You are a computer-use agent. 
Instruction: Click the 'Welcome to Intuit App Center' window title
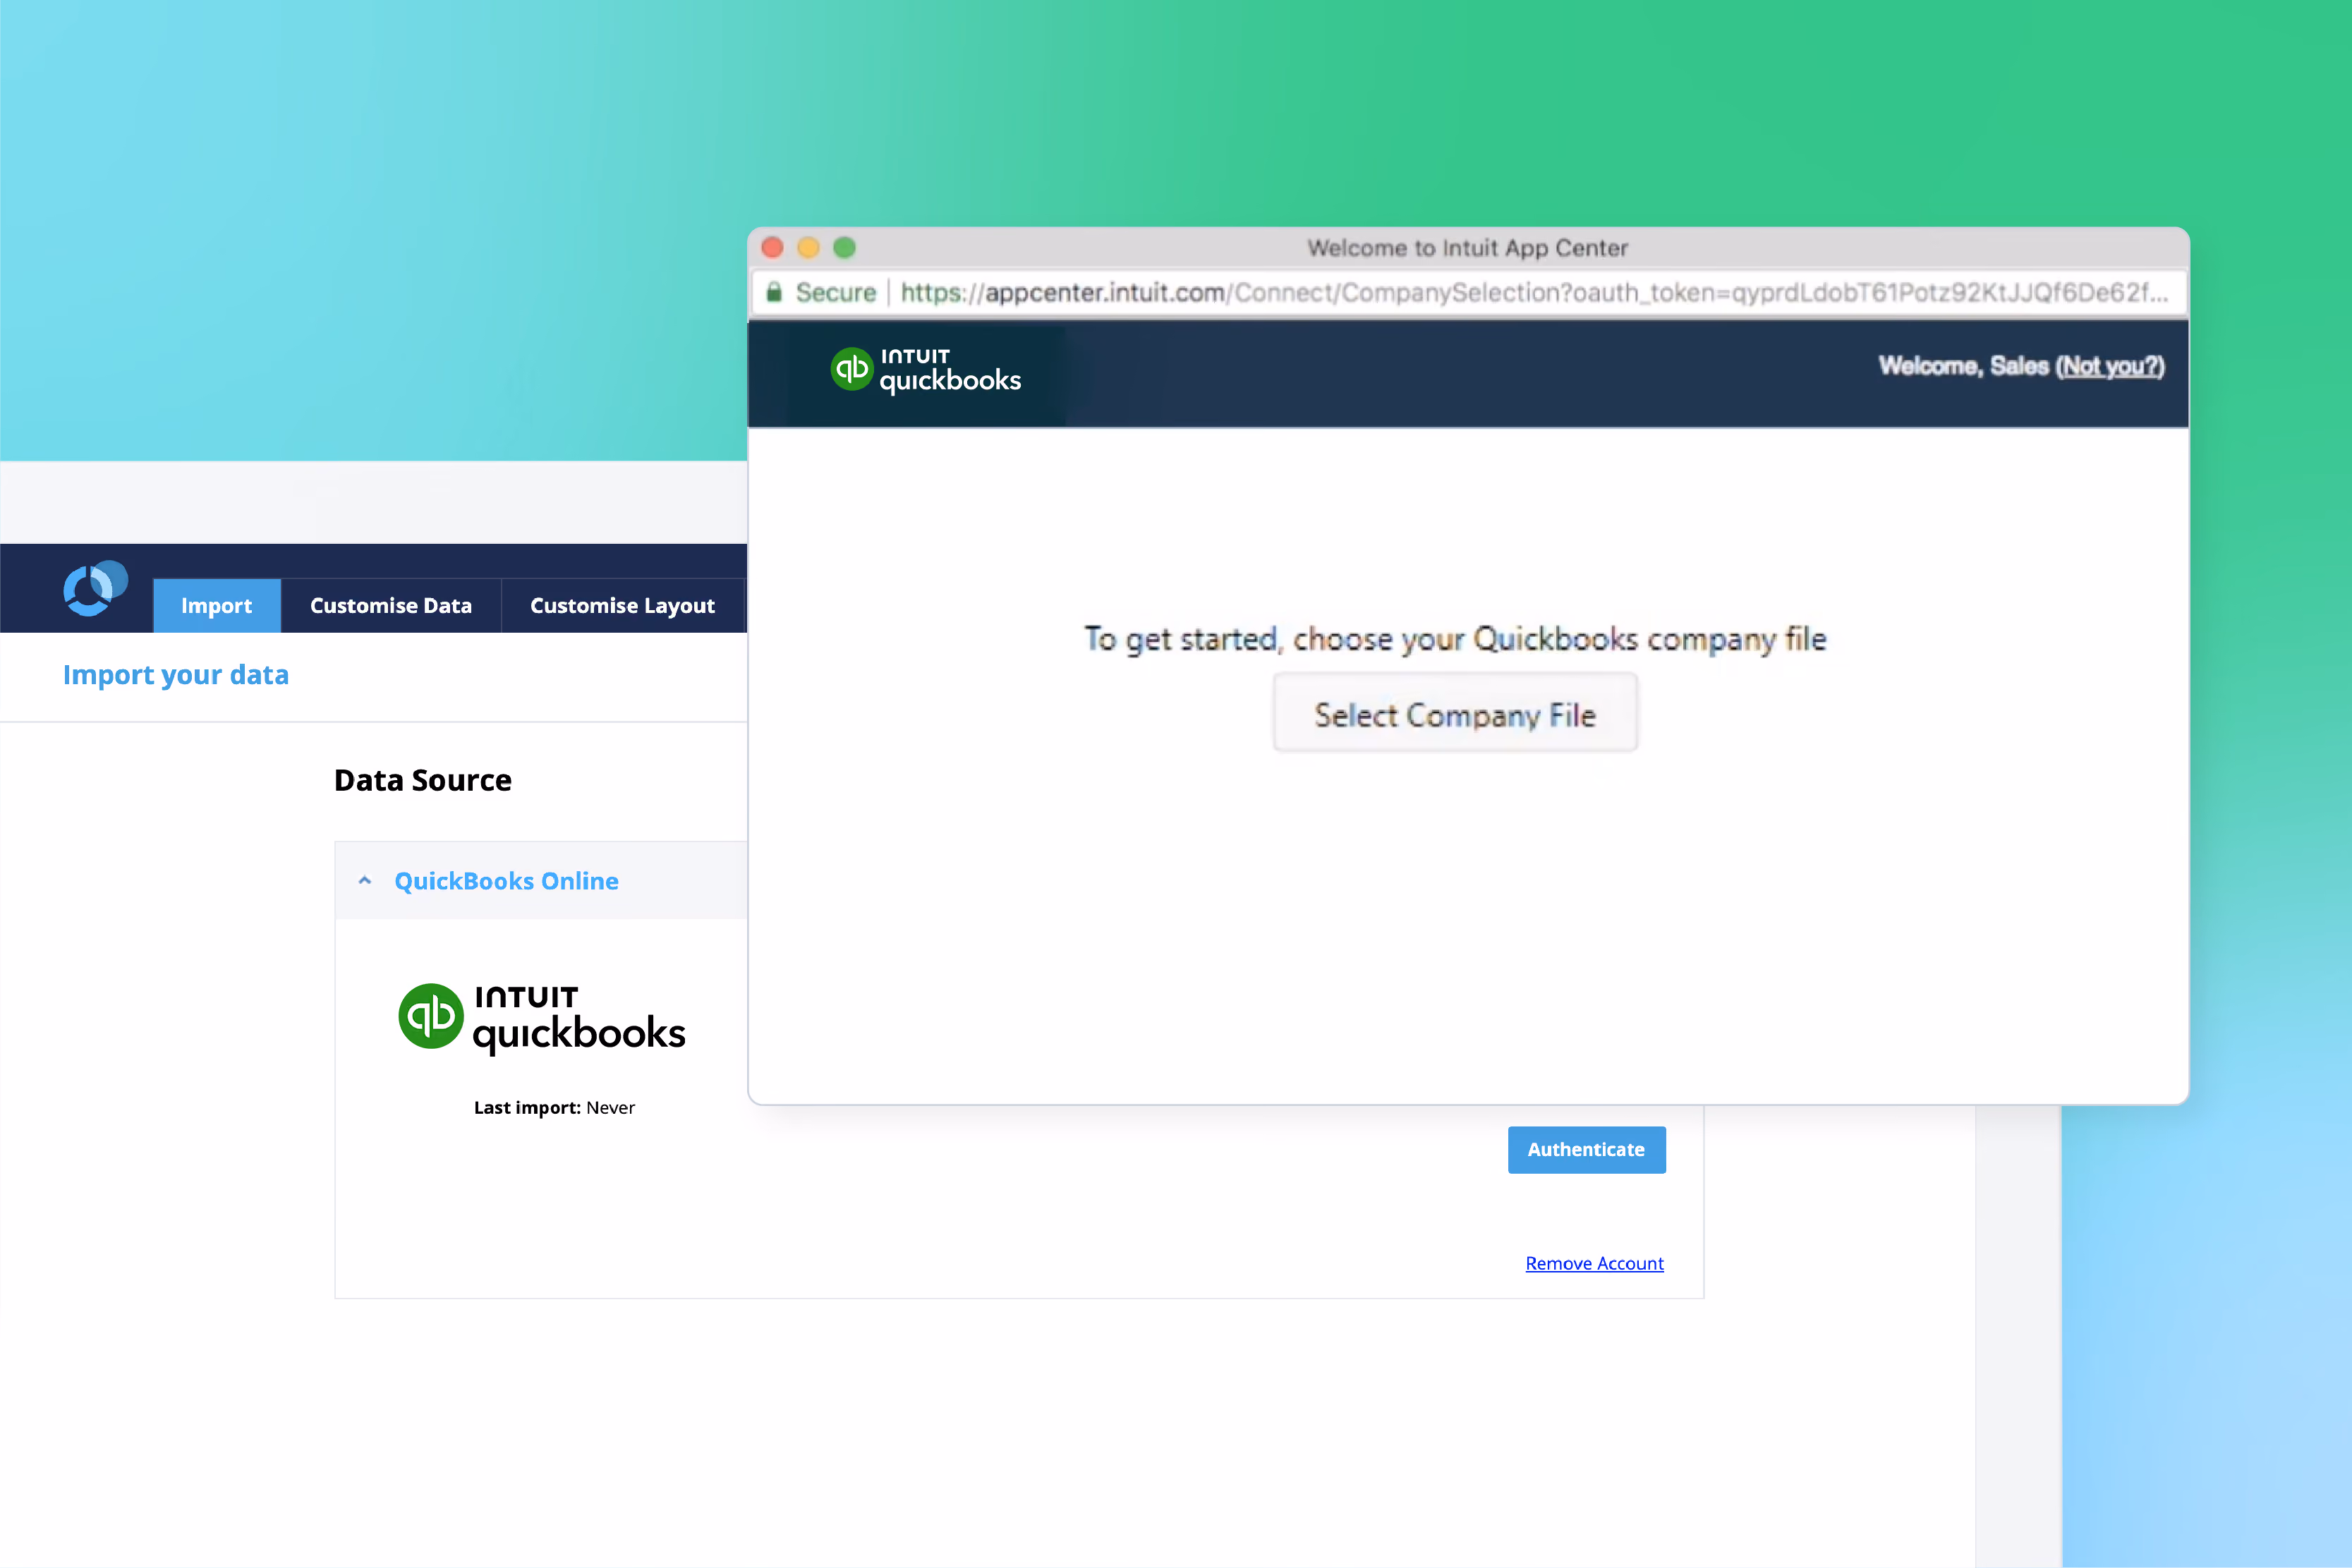(x=1468, y=248)
